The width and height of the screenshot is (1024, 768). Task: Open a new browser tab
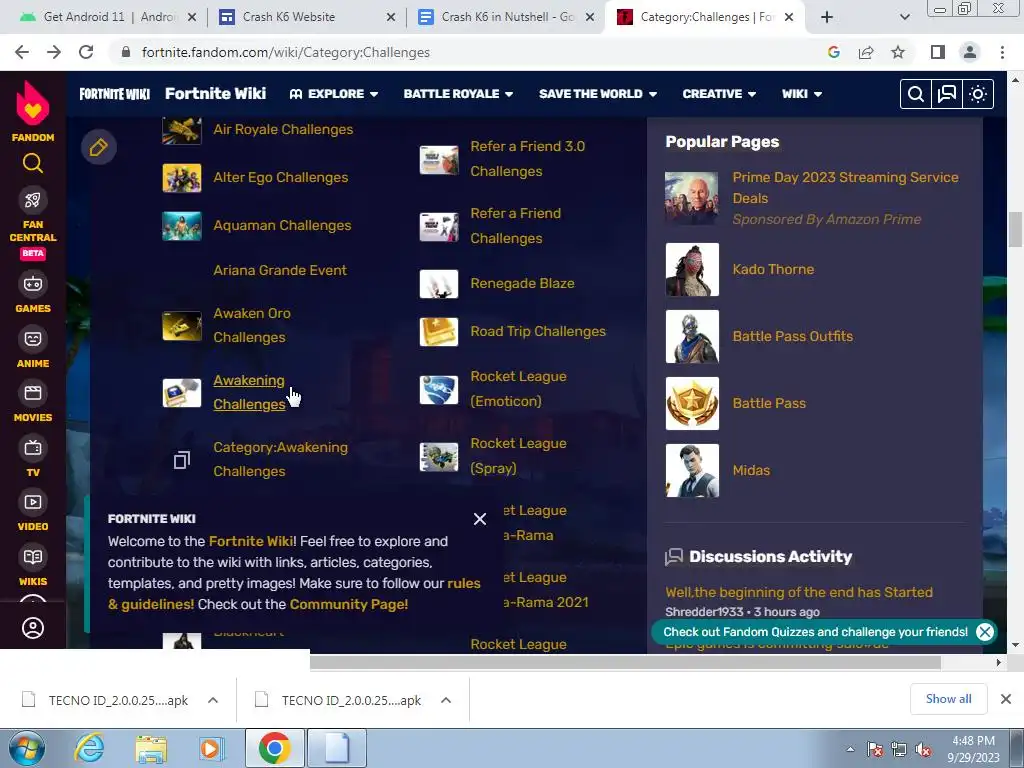827,17
